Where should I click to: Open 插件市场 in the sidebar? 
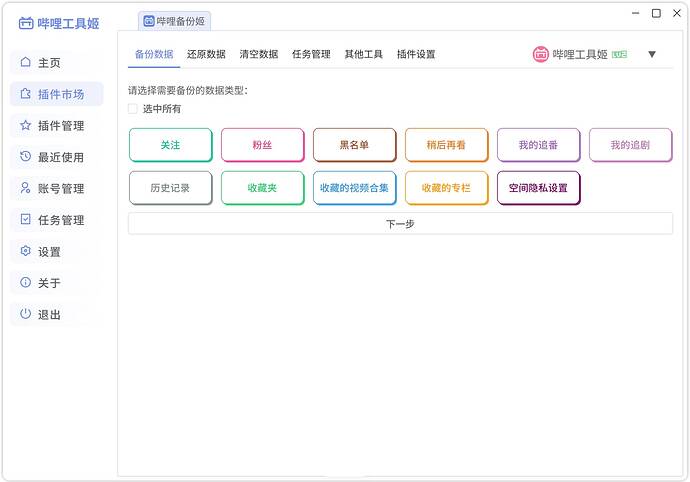point(56,94)
